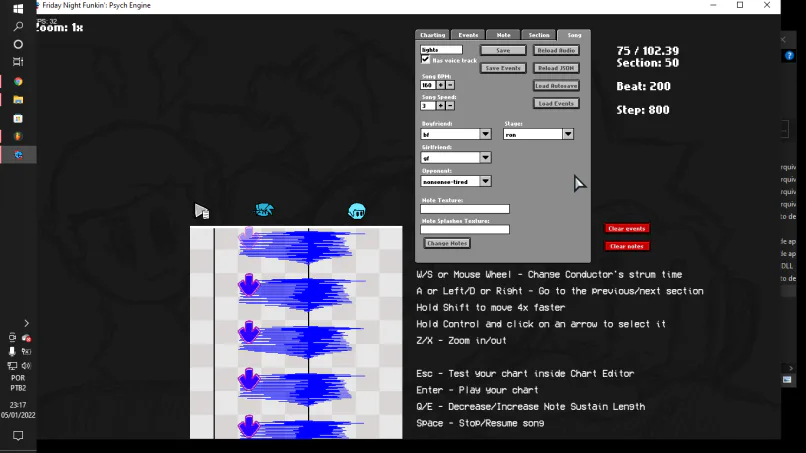Switch to the Events tab
Screen dimensions: 806x453
coord(468,35)
